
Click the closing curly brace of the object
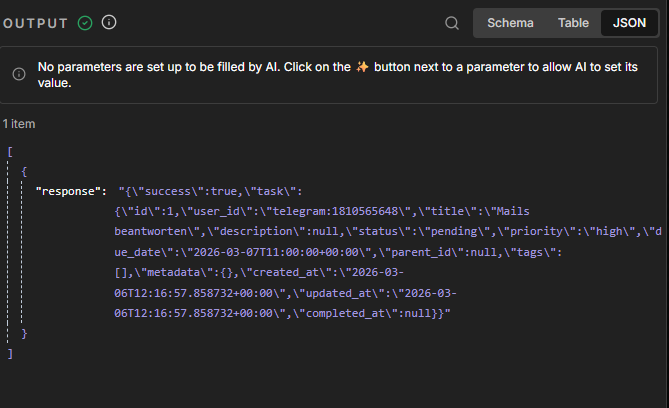pyautogui.click(x=24, y=333)
